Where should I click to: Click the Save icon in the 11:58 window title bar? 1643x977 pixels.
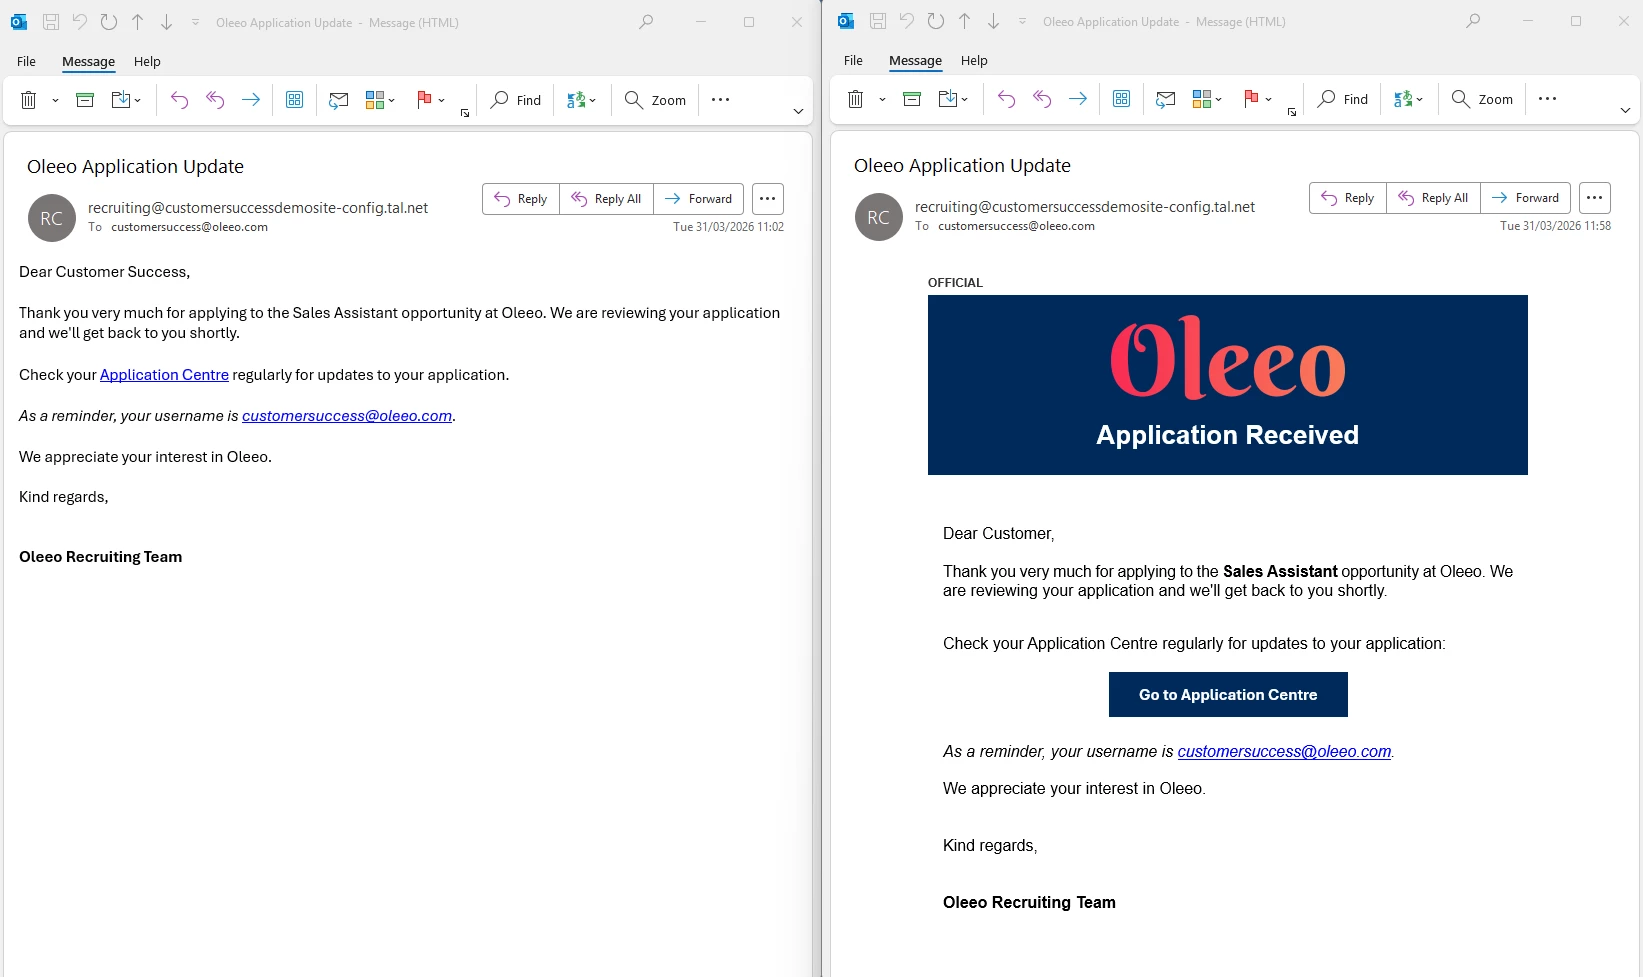(x=878, y=21)
